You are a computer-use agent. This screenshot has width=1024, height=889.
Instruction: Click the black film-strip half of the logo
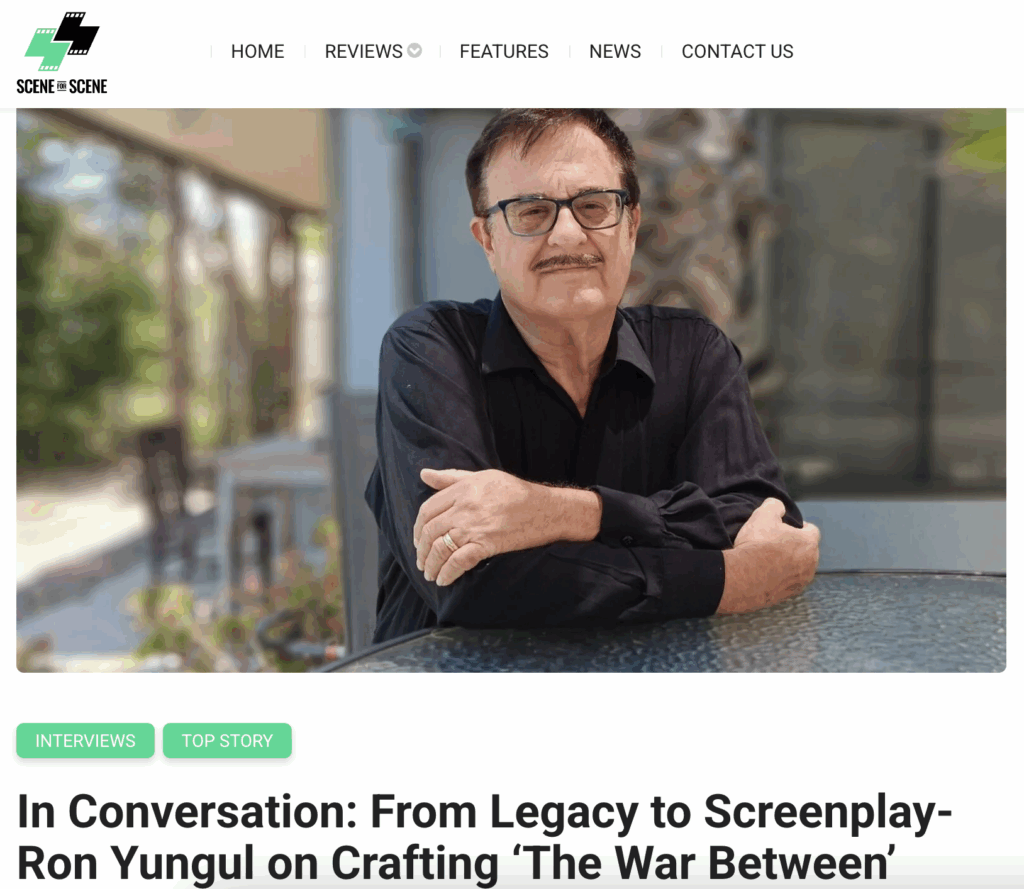coord(77,33)
